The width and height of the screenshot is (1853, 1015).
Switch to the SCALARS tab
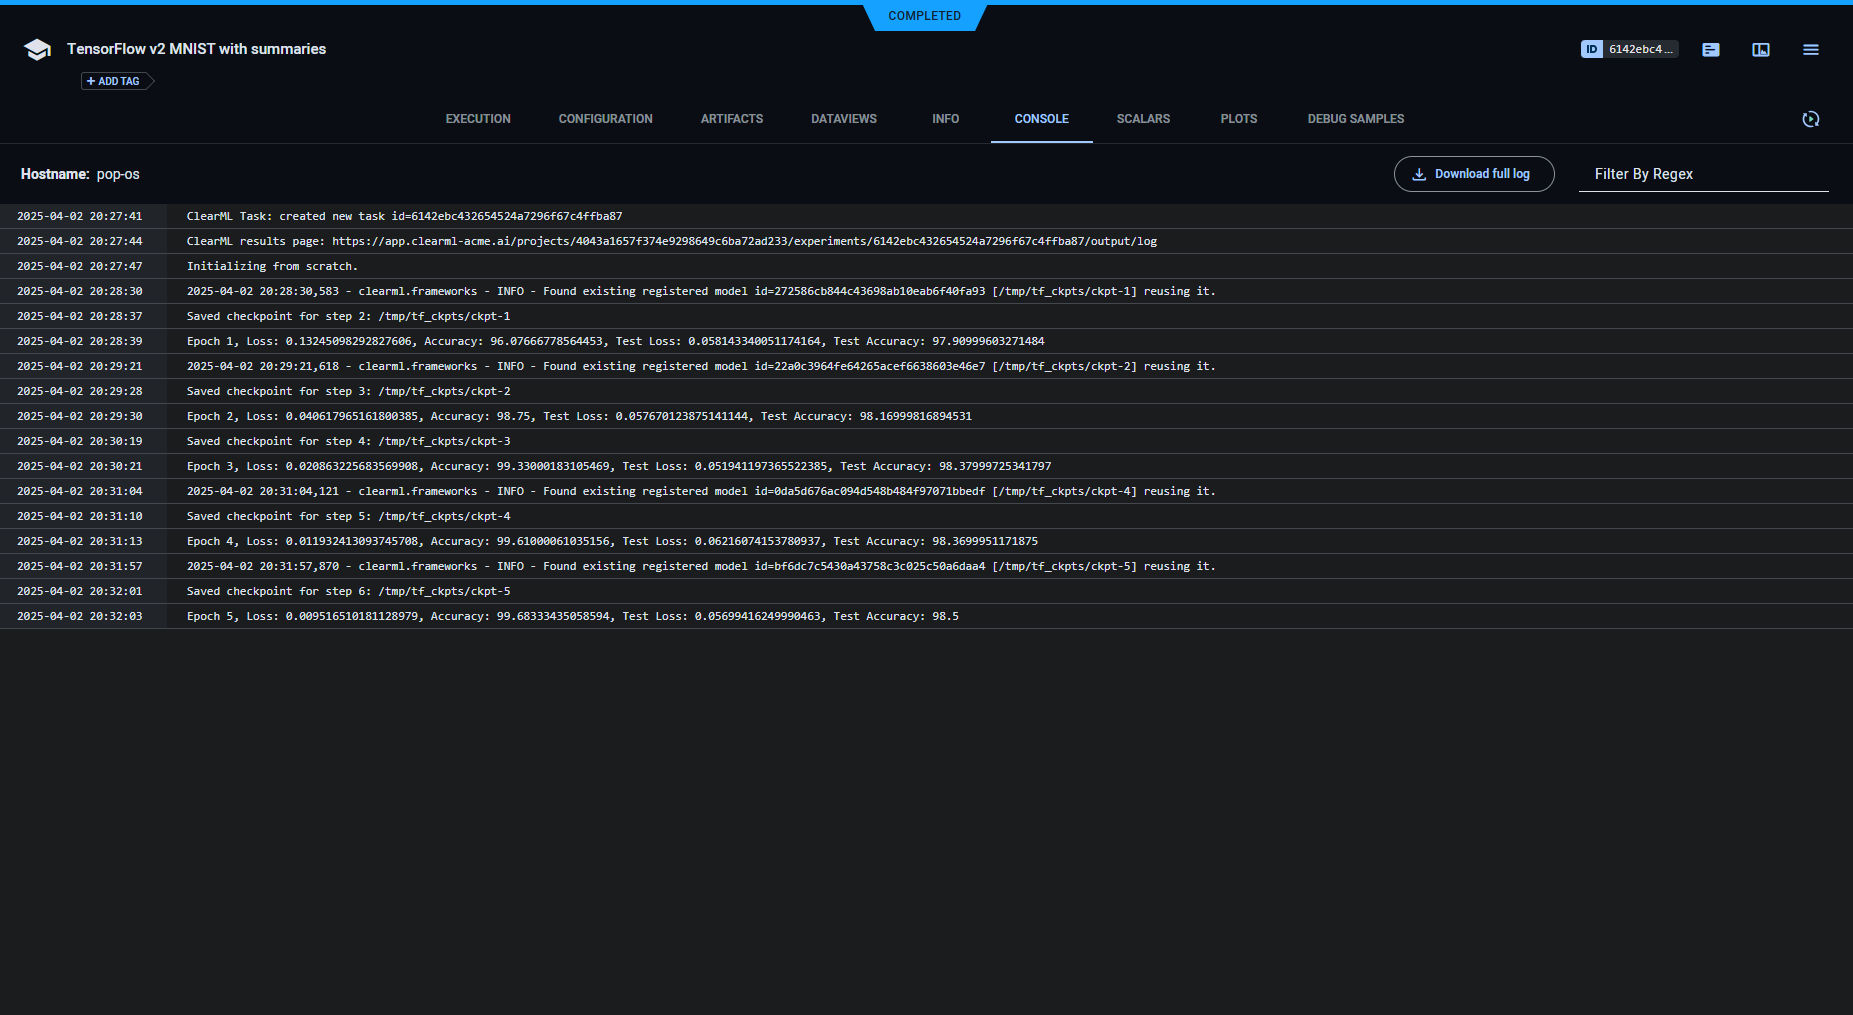point(1143,119)
